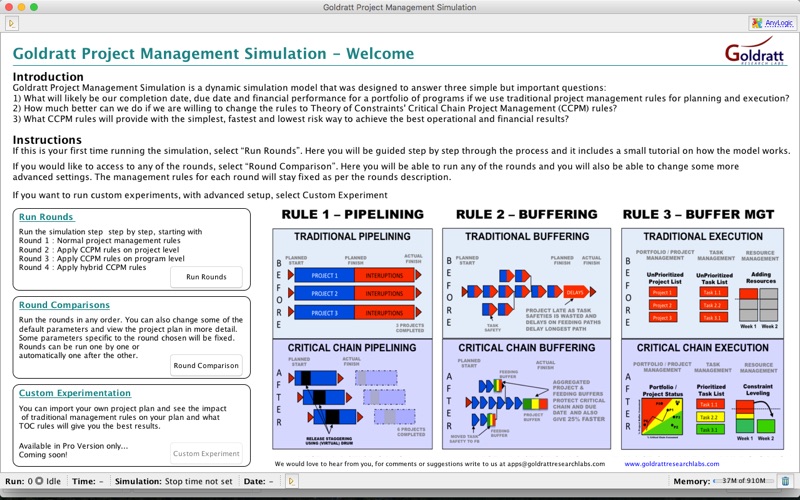Open the Run Rounds heading link

pyautogui.click(x=46, y=217)
